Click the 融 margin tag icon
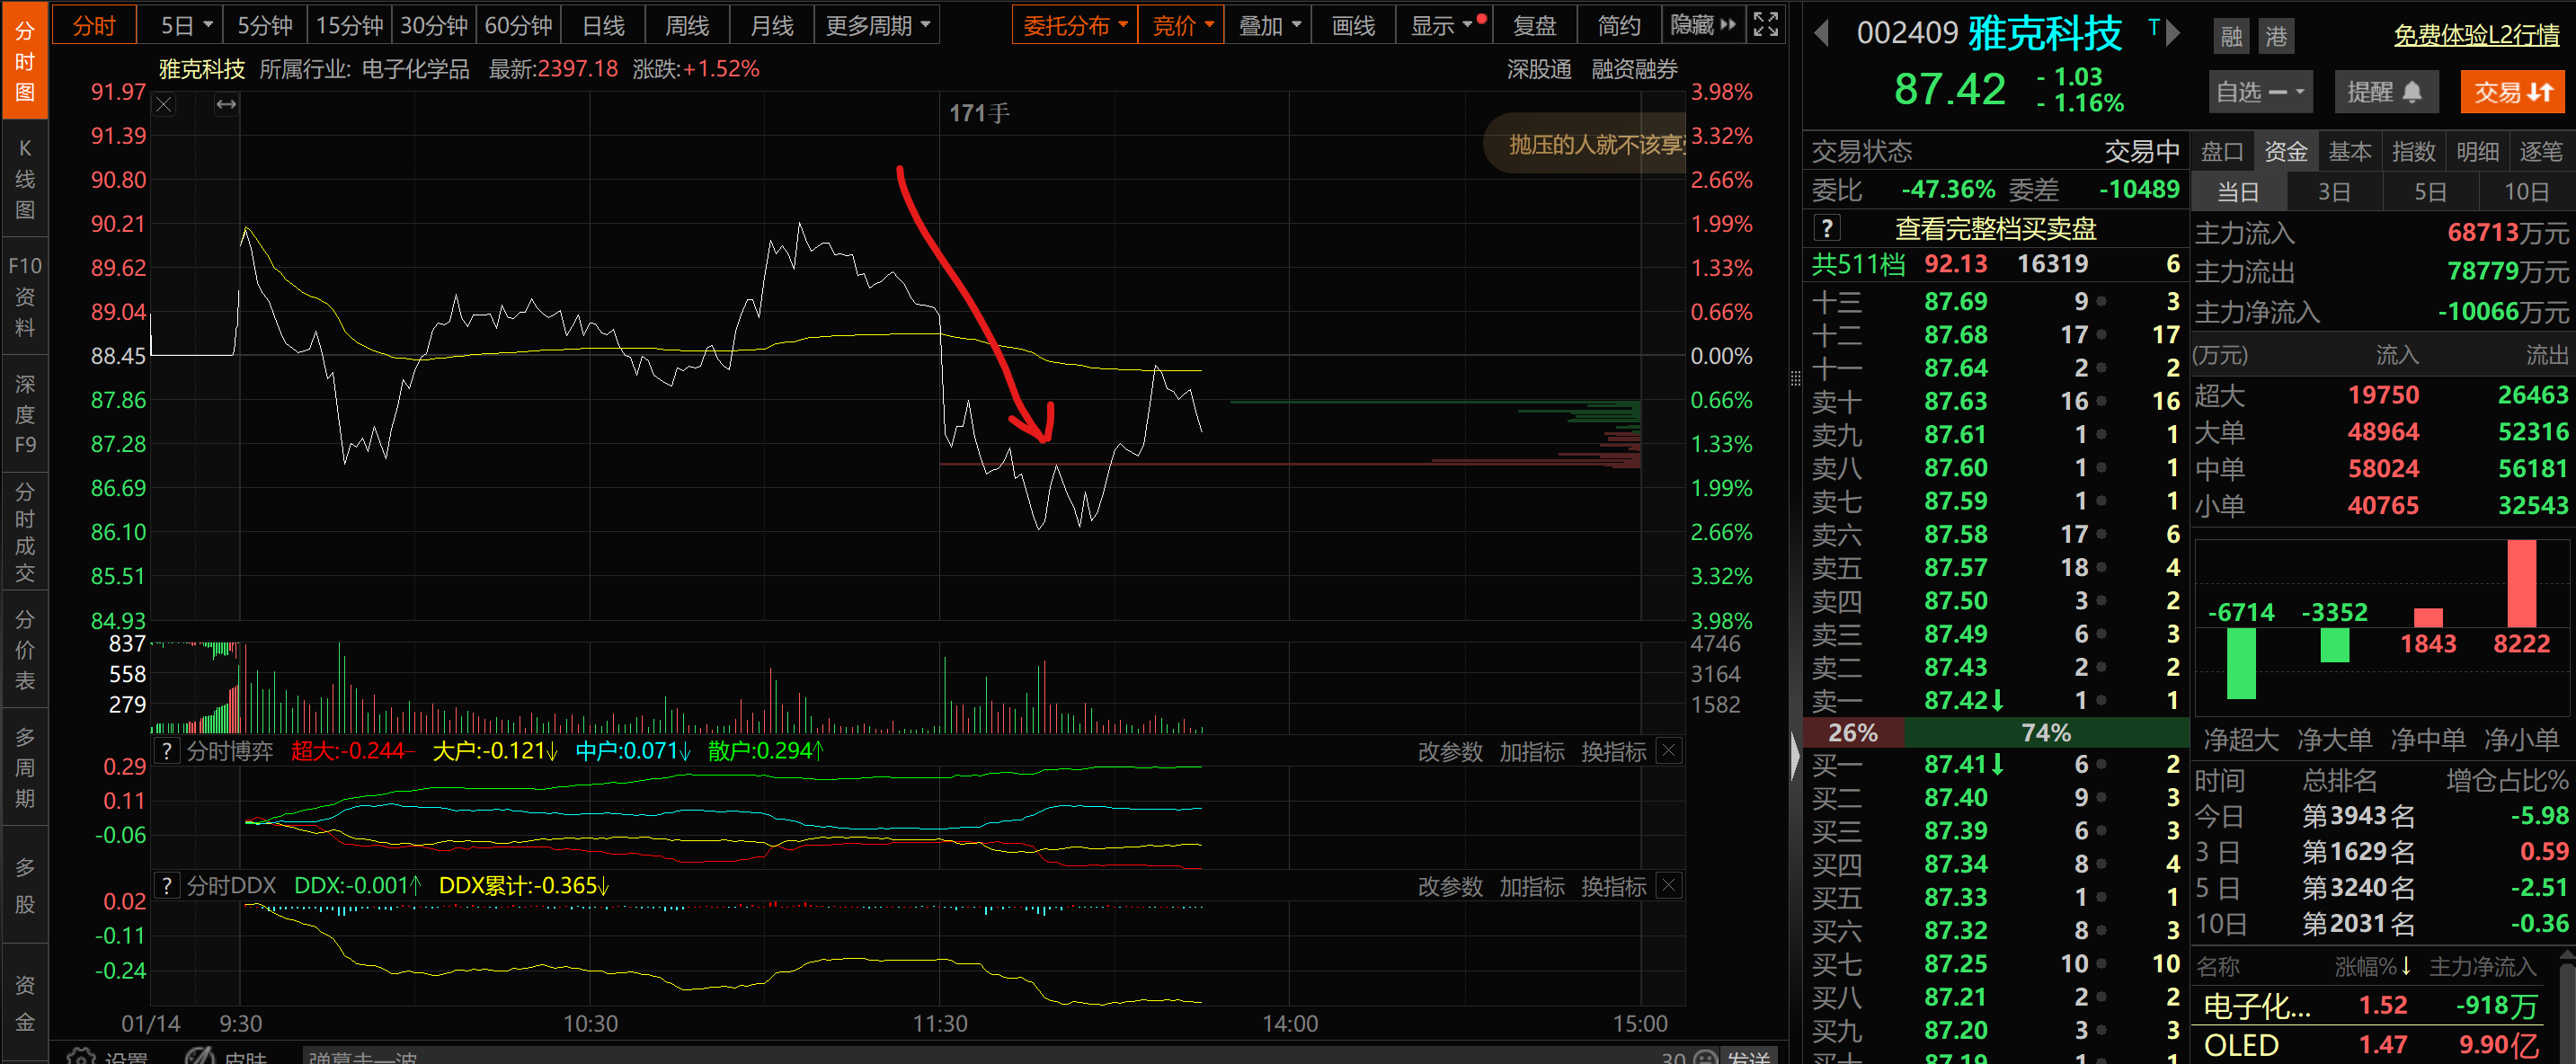 [x=2231, y=37]
